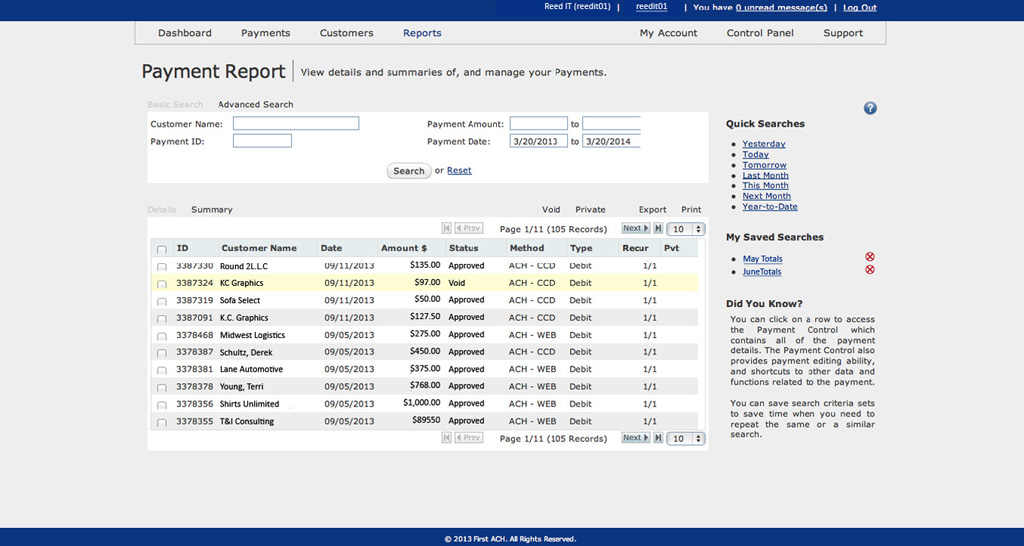Go to first page in bottom pager
The image size is (1024, 546).
[447, 438]
